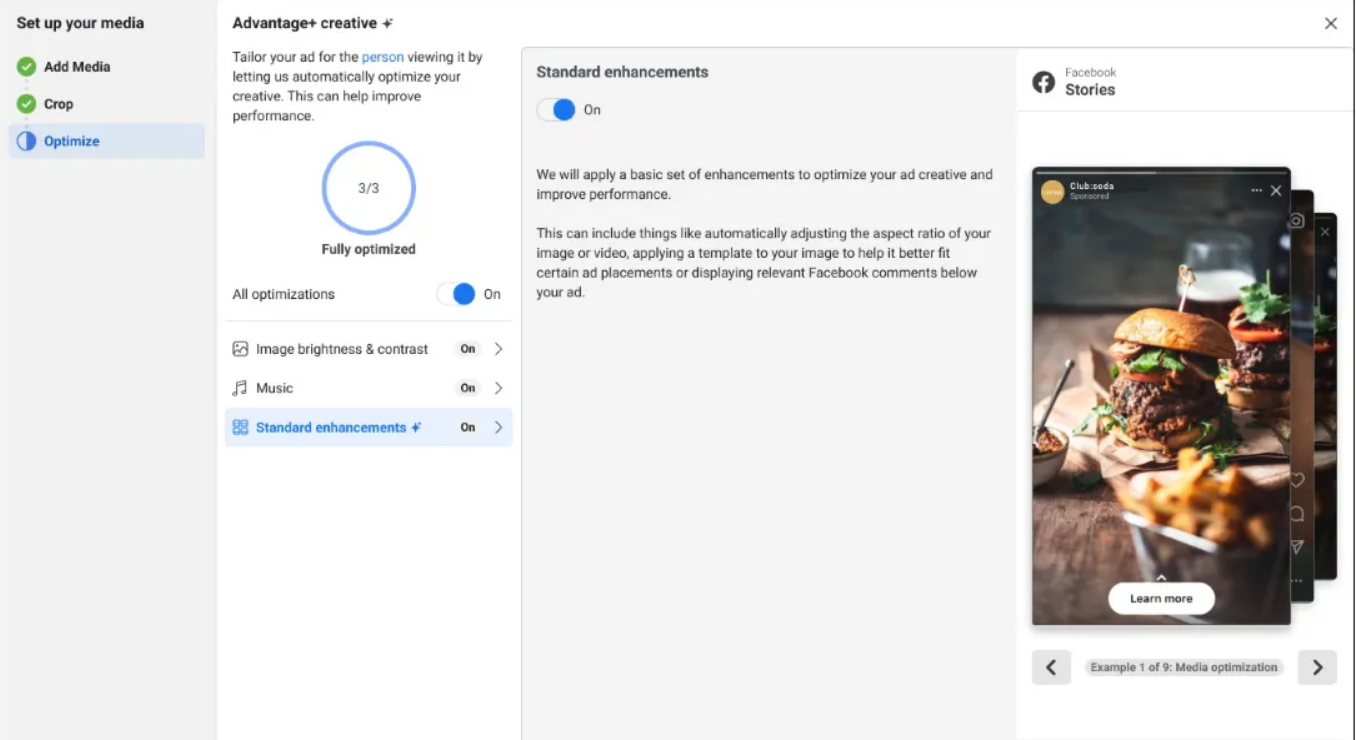The height and width of the screenshot is (740, 1356).
Task: Click the Music note icon
Action: [240, 388]
